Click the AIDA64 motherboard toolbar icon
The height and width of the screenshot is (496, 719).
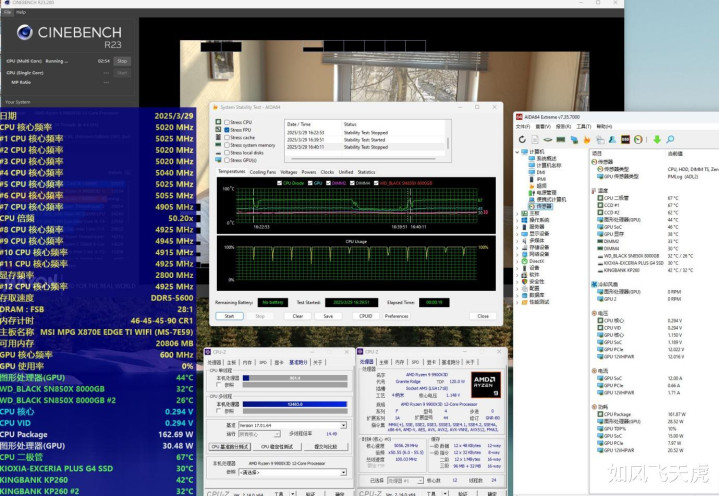tap(548, 139)
